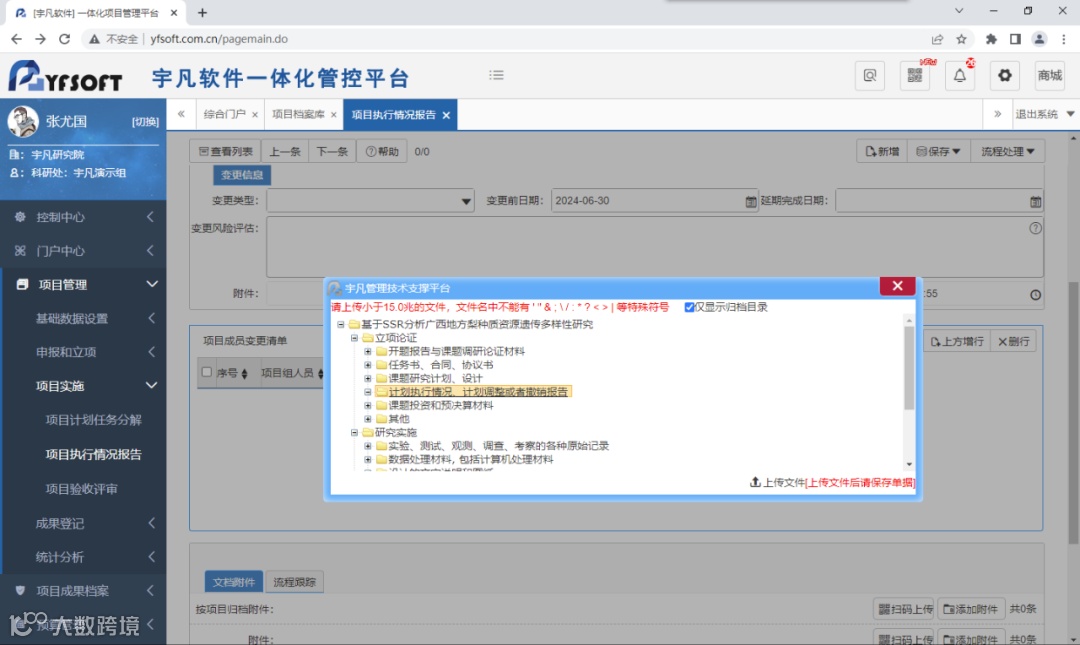The width and height of the screenshot is (1080, 645).
Task: Expand 成果登记 submenu
Action: [x=83, y=523]
